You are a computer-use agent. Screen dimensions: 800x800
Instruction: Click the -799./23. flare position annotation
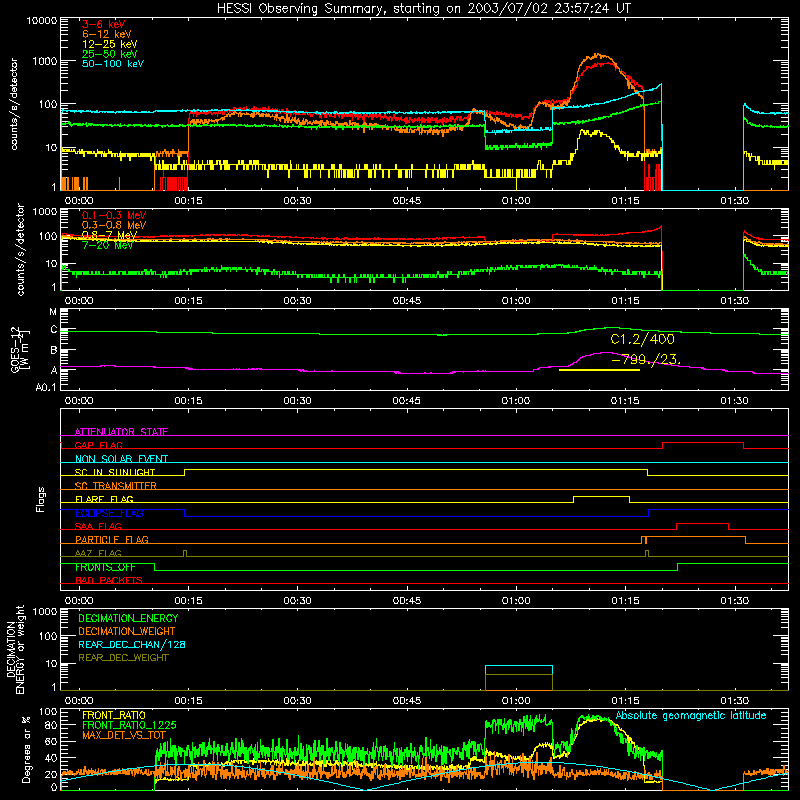645,360
